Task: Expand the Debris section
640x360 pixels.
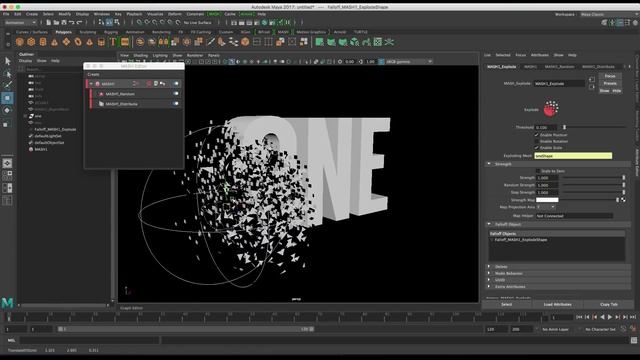Action: pos(489,267)
